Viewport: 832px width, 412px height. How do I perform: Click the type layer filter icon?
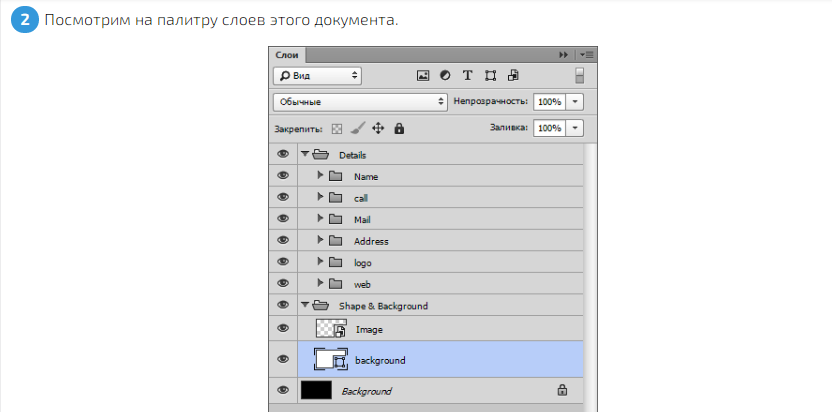(467, 75)
